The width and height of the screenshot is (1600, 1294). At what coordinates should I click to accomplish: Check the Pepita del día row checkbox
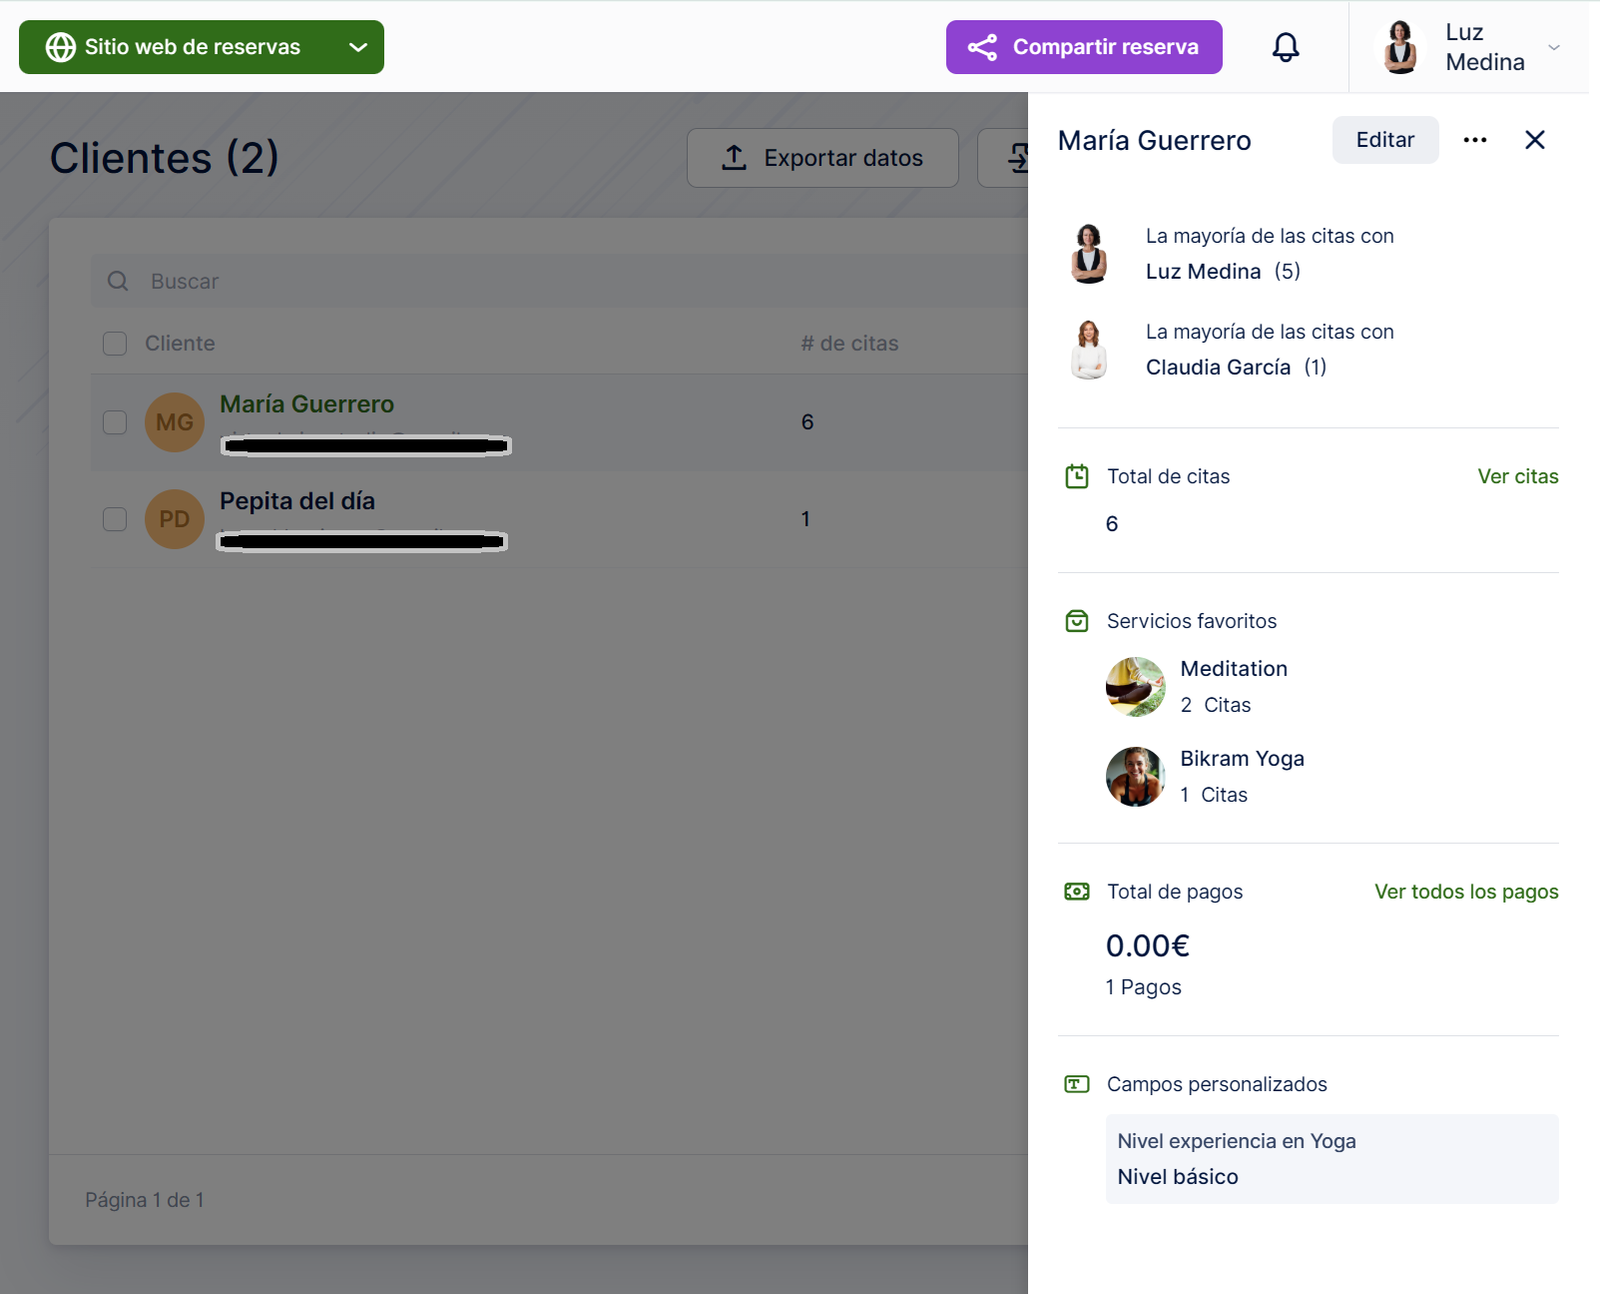point(115,519)
